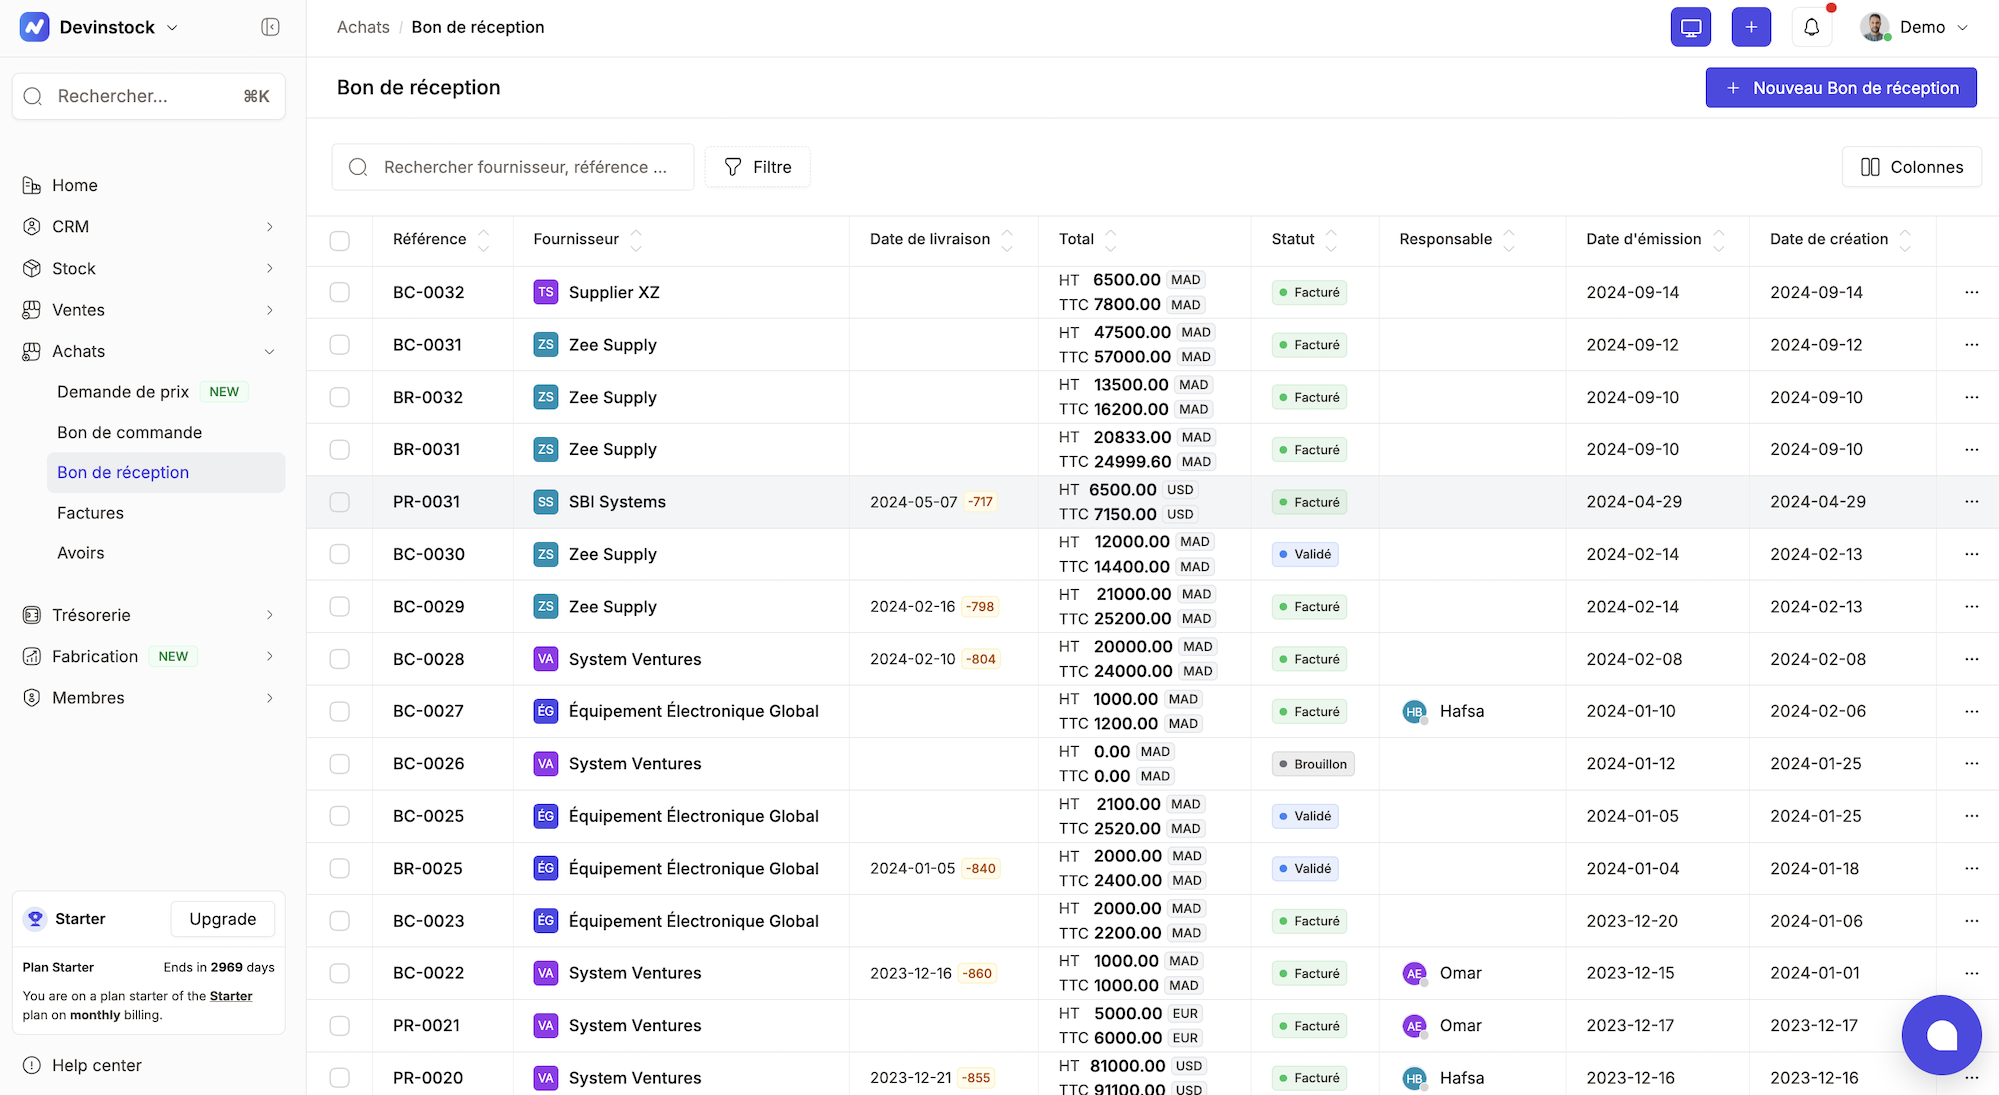Click the Filtre funnel button
The width and height of the screenshot is (1999, 1095).
[757, 167]
